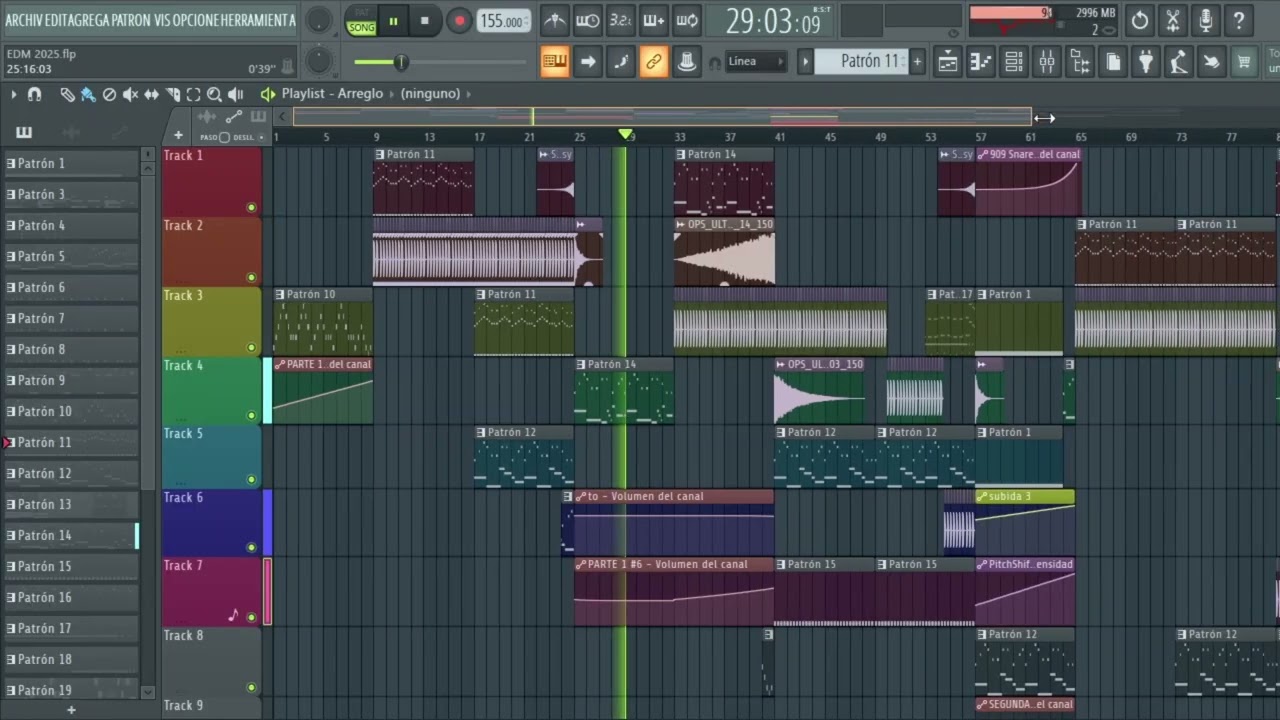Click the red record button

[459, 20]
